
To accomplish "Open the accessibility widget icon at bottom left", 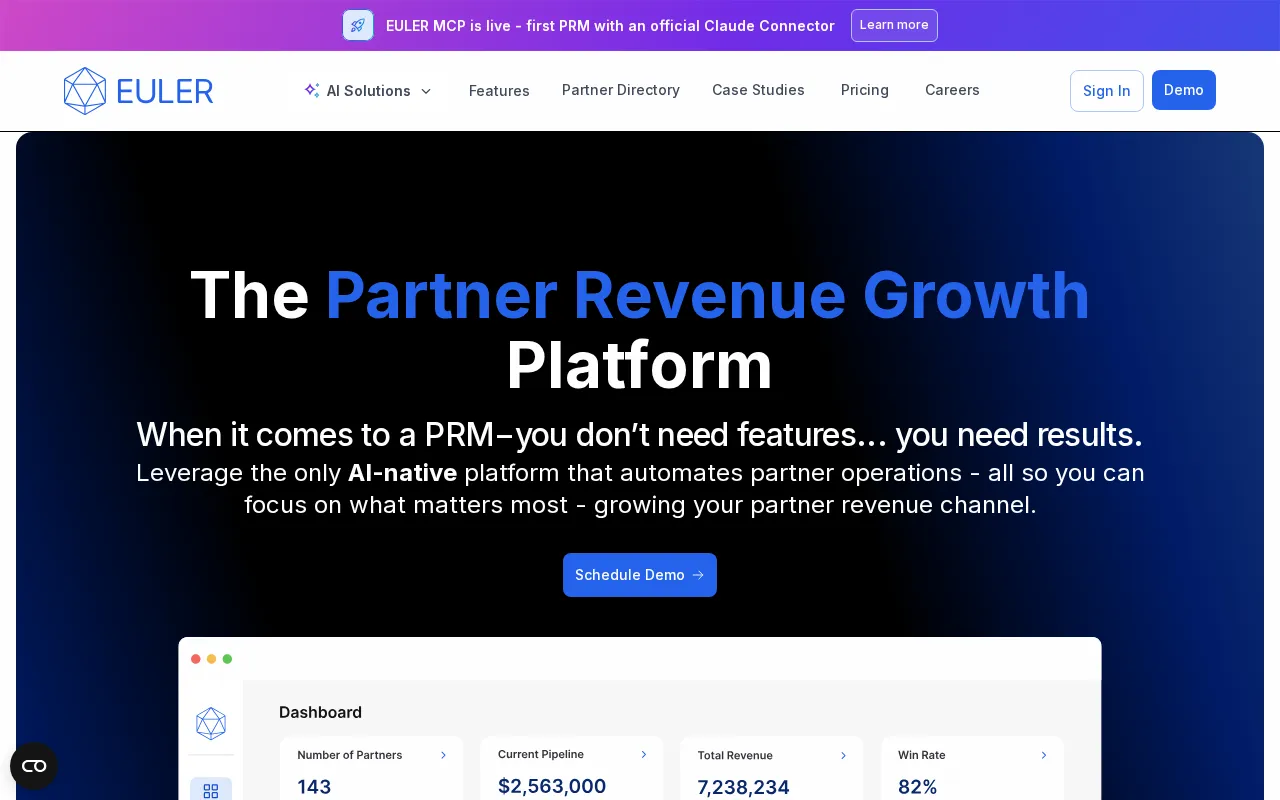I will pyautogui.click(x=34, y=766).
